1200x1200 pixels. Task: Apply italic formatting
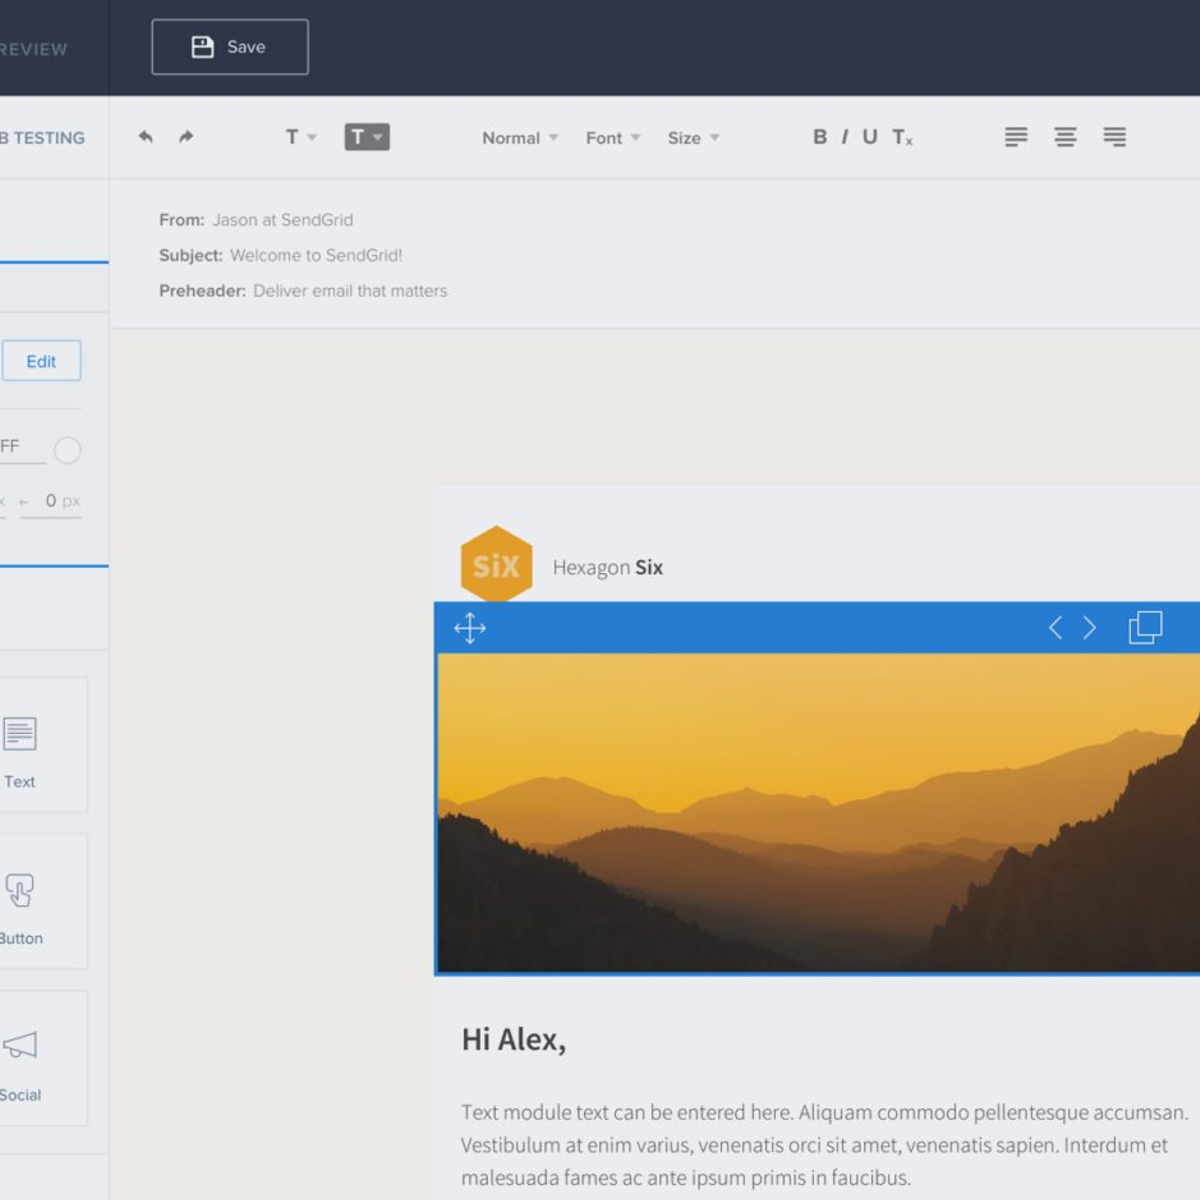(844, 137)
